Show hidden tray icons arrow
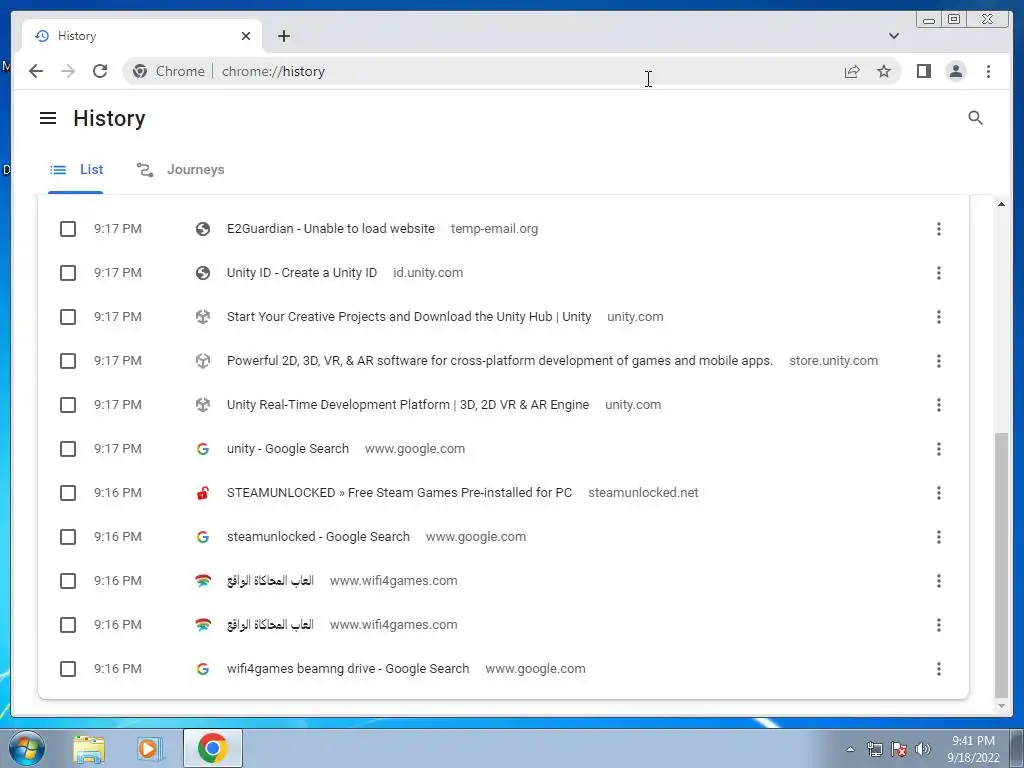Viewport: 1024px width, 768px height. tap(850, 749)
